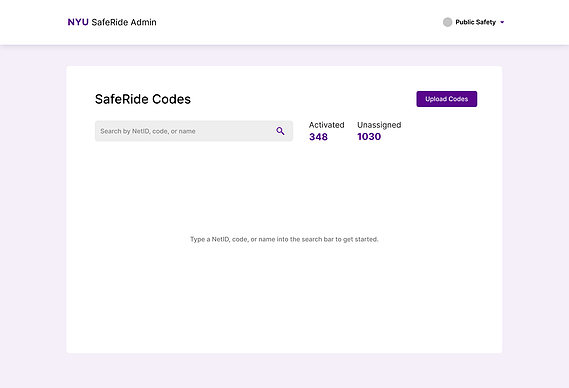569x388 pixels.
Task: Focus the NetID, code, or name search field
Action: [194, 131]
